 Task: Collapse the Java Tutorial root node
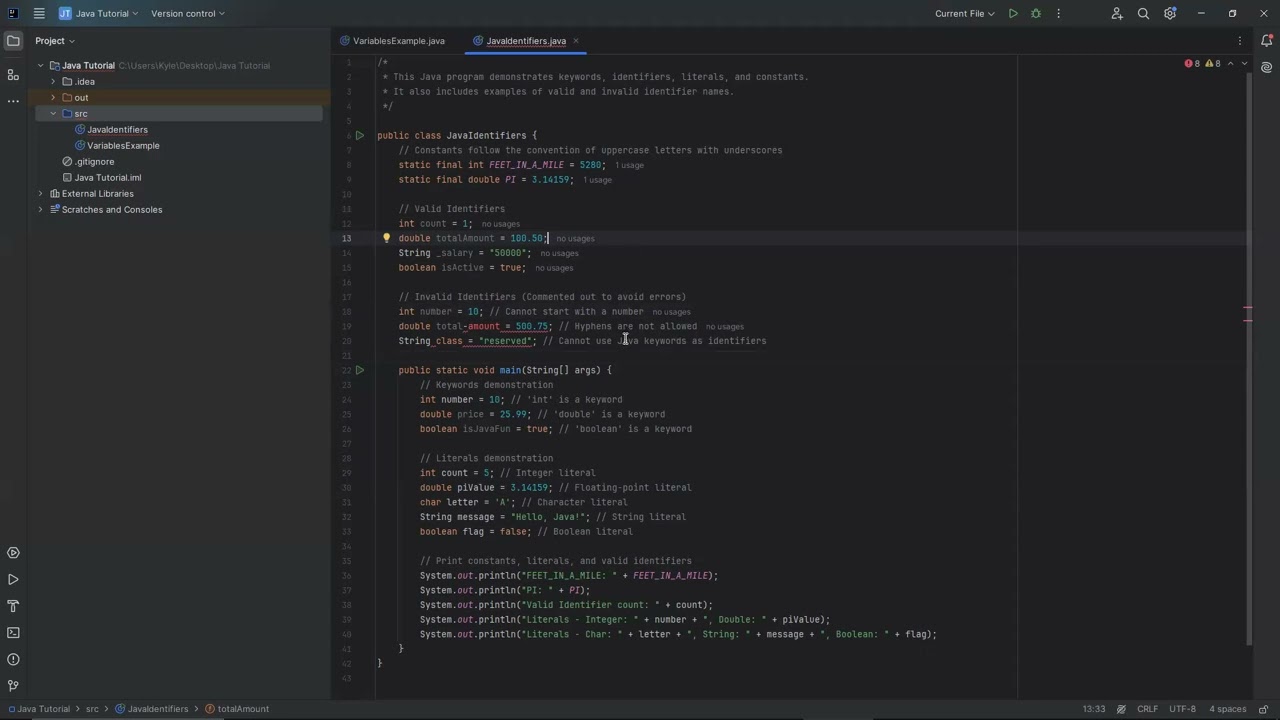click(x=41, y=66)
